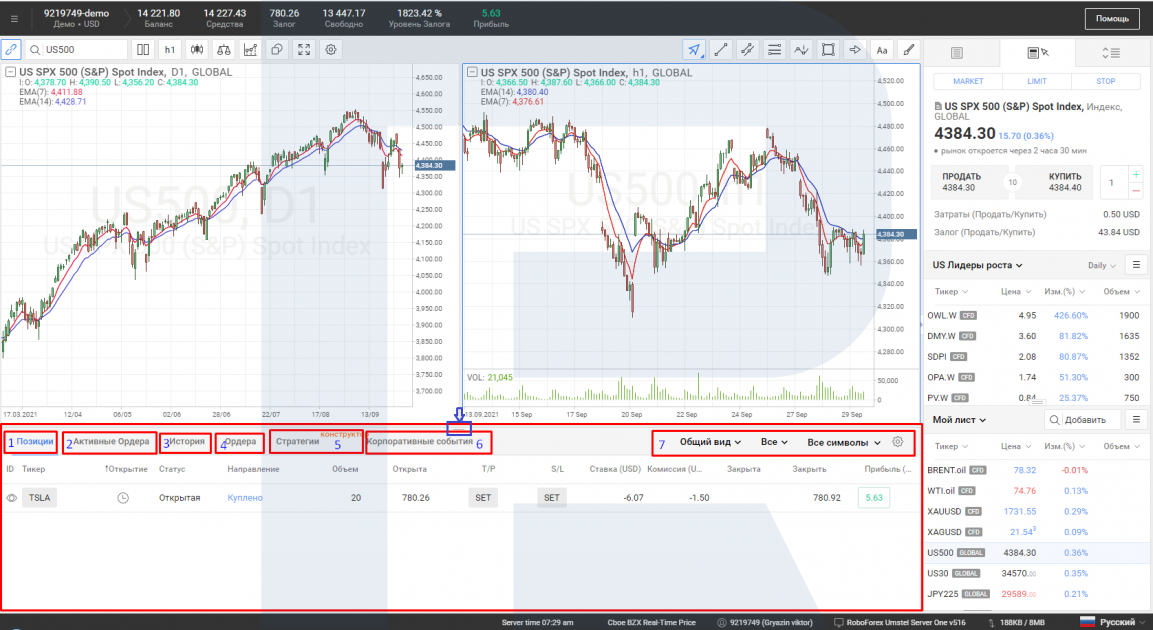This screenshot has height=630, width=1153.
Task: Open the depth list panel tab icon
Action: 1111,53
